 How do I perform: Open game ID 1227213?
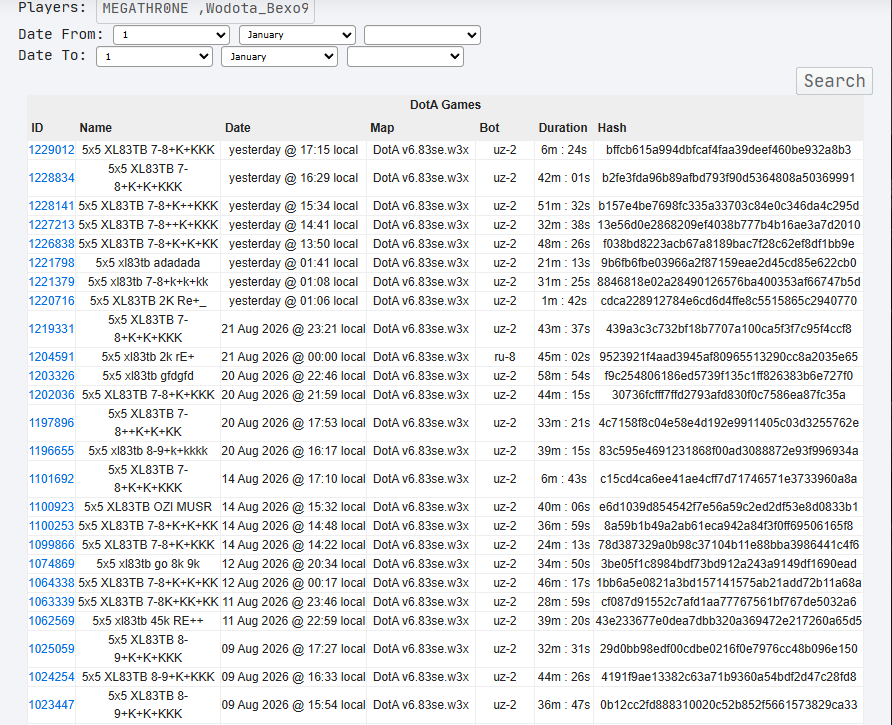pos(51,225)
